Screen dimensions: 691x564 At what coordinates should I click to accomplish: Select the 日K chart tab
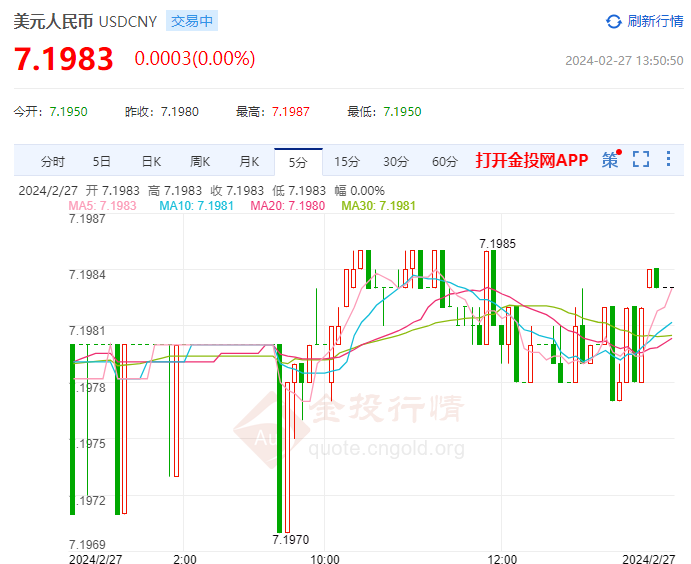[x=151, y=162]
